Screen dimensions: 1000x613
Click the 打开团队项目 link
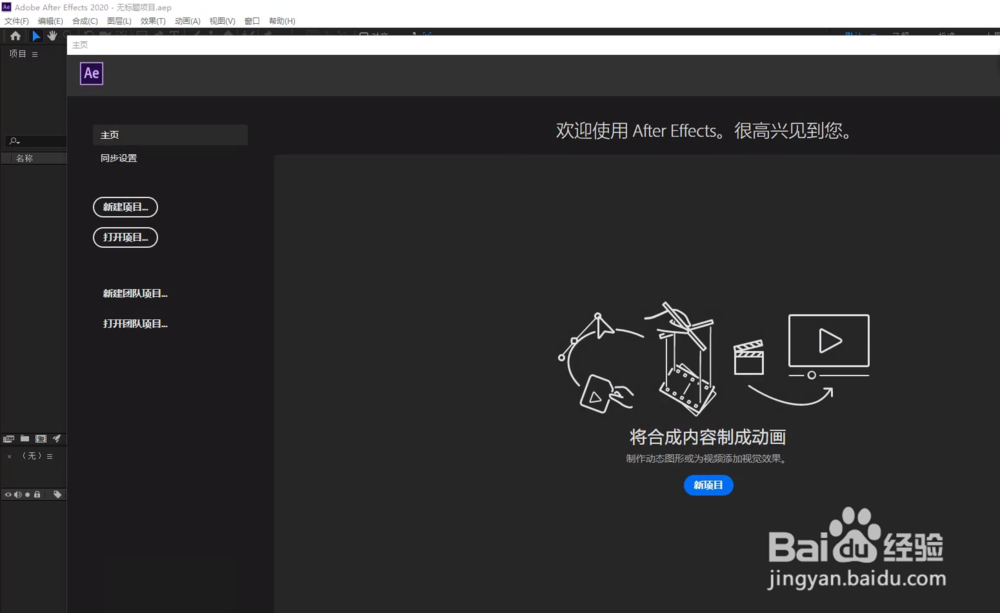click(x=133, y=323)
